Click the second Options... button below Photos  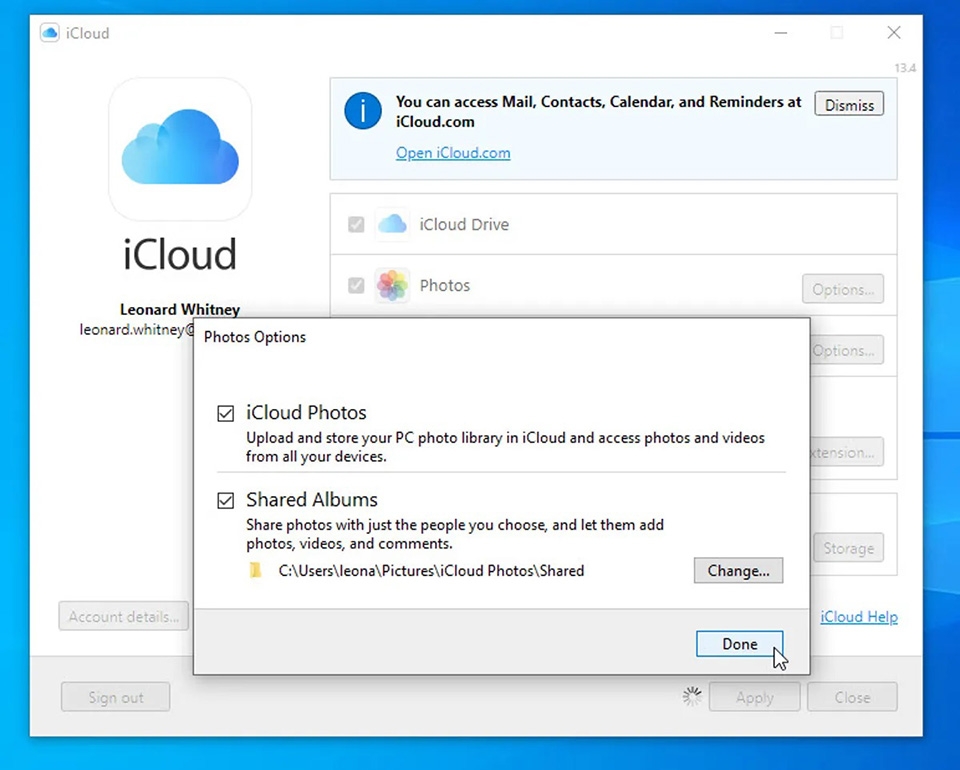pos(847,350)
